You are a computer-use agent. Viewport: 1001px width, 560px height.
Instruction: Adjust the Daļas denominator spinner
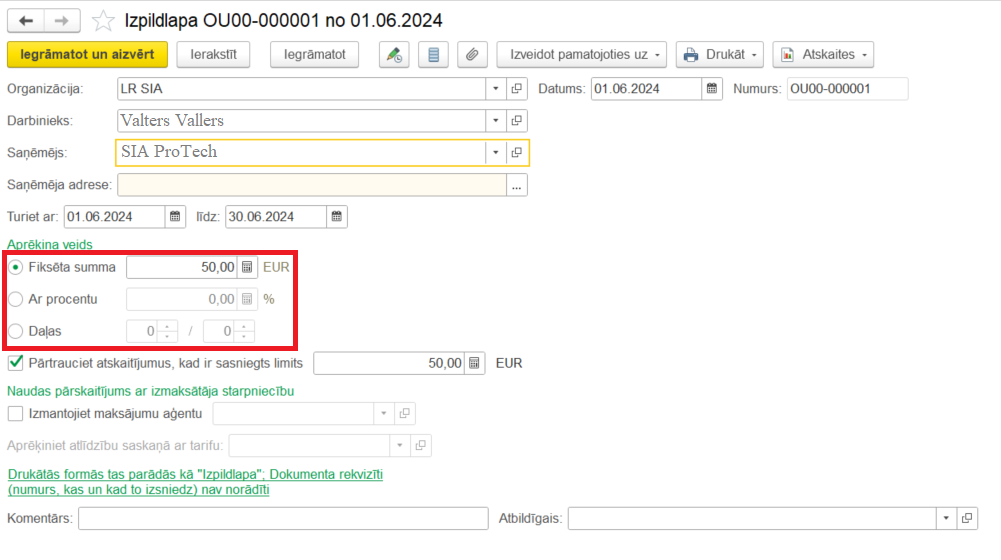pyautogui.click(x=244, y=331)
